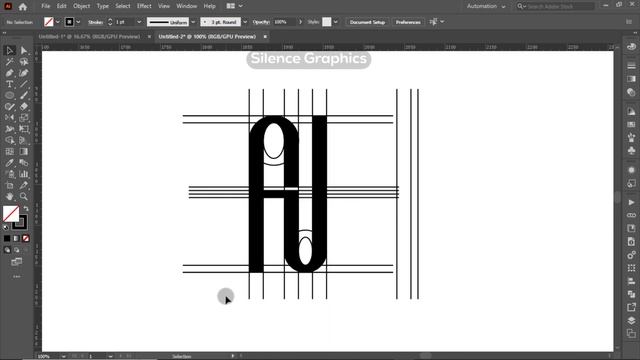
Task: Open the File menu
Action: click(46, 6)
